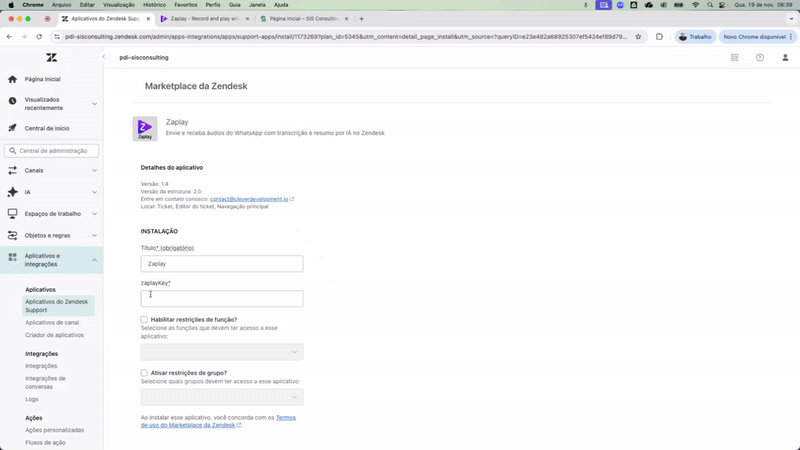
Task: Expand the Canais section chevron
Action: (94, 171)
